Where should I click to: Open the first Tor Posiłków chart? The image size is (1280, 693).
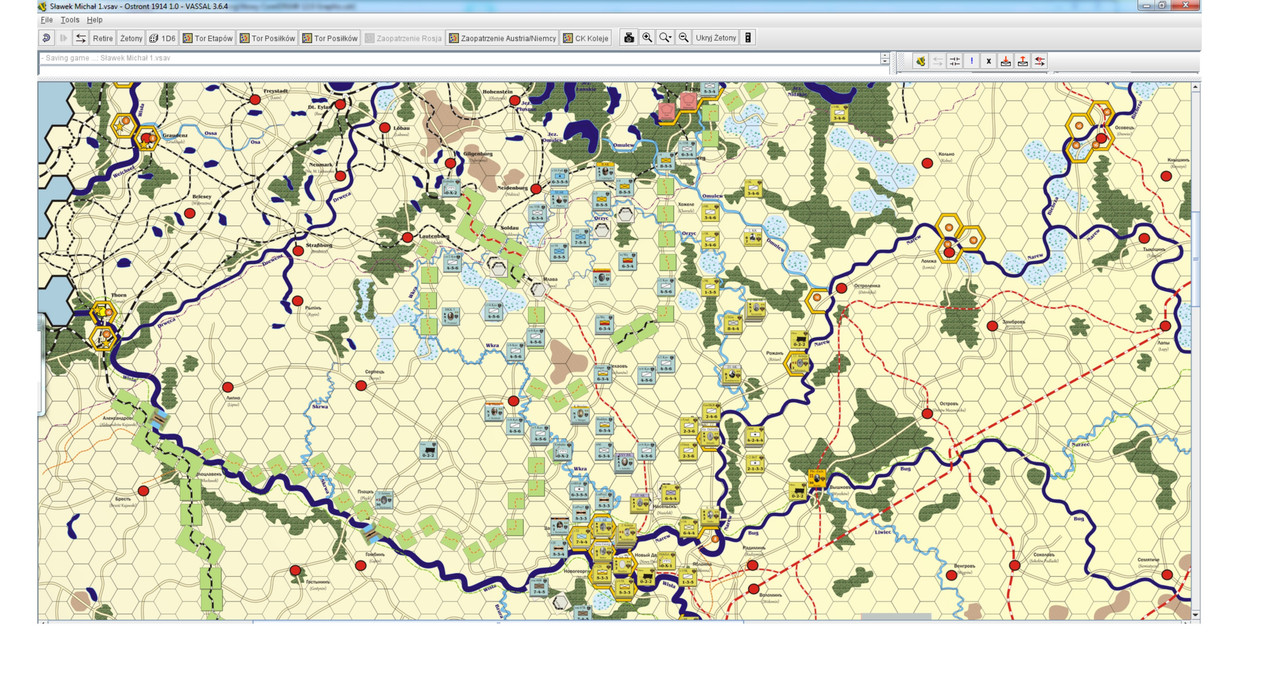pyautogui.click(x=267, y=38)
